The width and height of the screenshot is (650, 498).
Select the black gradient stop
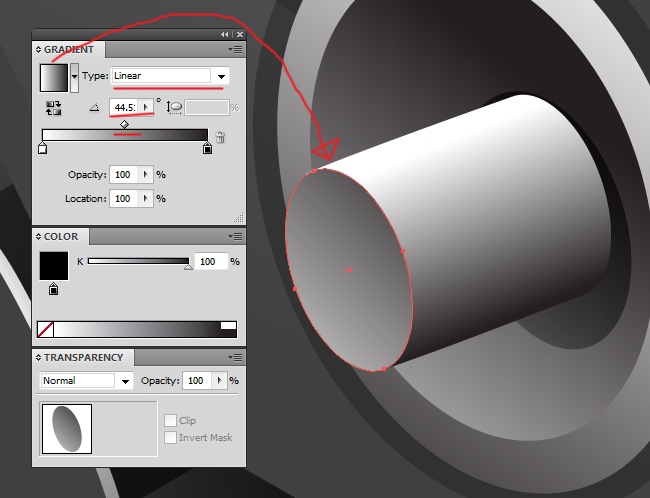pos(208,148)
